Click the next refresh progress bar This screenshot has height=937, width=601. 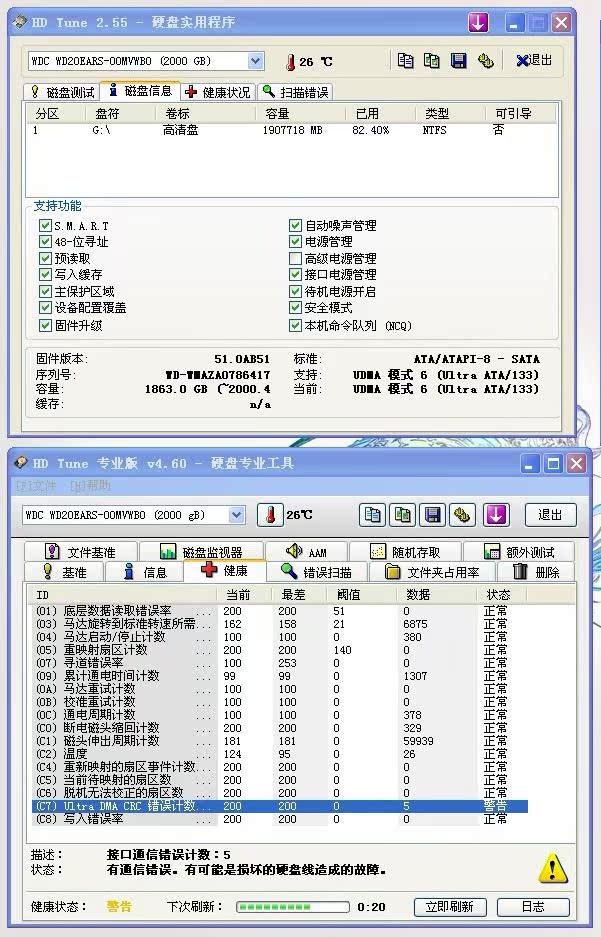pyautogui.click(x=293, y=907)
